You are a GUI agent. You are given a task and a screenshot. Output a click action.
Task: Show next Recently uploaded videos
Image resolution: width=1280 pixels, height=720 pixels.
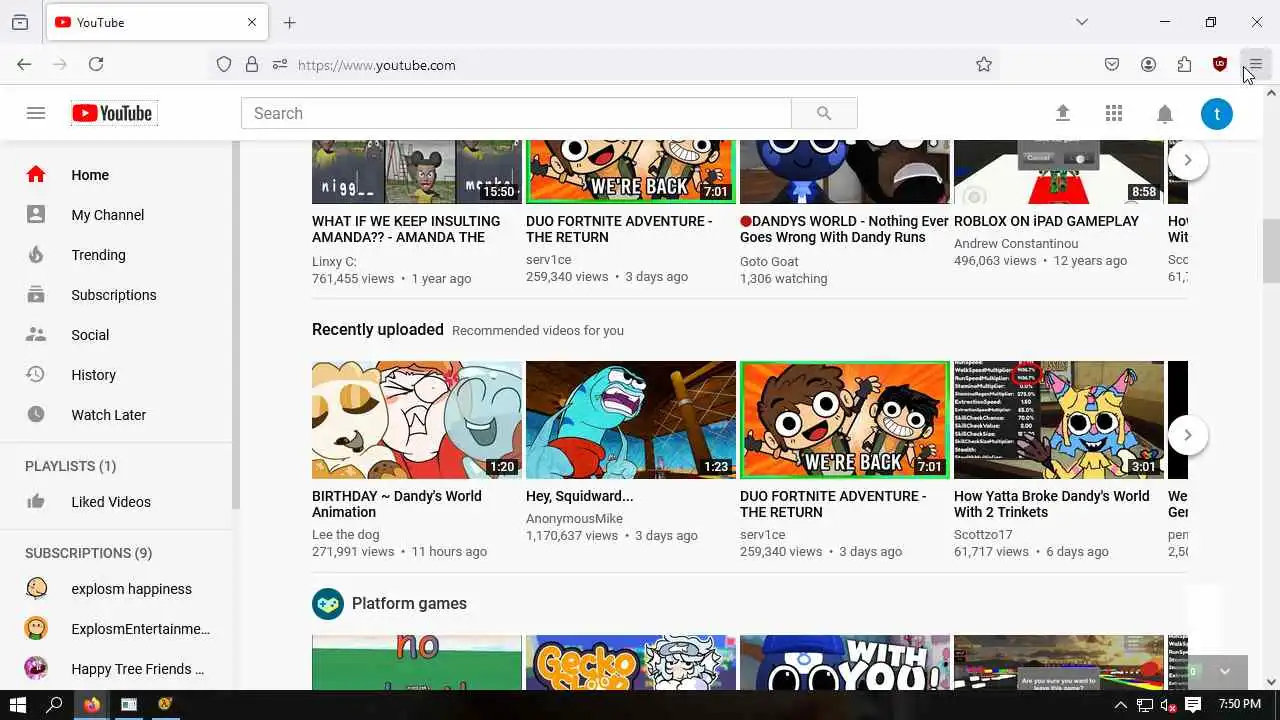click(x=1187, y=435)
